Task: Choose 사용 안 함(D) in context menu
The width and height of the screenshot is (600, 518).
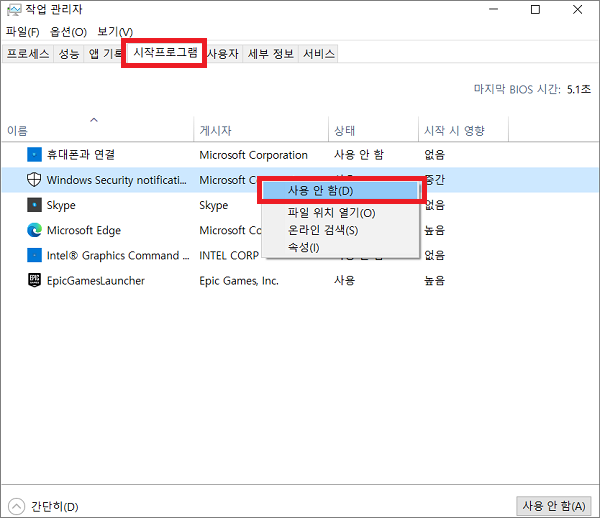Action: tap(319, 191)
